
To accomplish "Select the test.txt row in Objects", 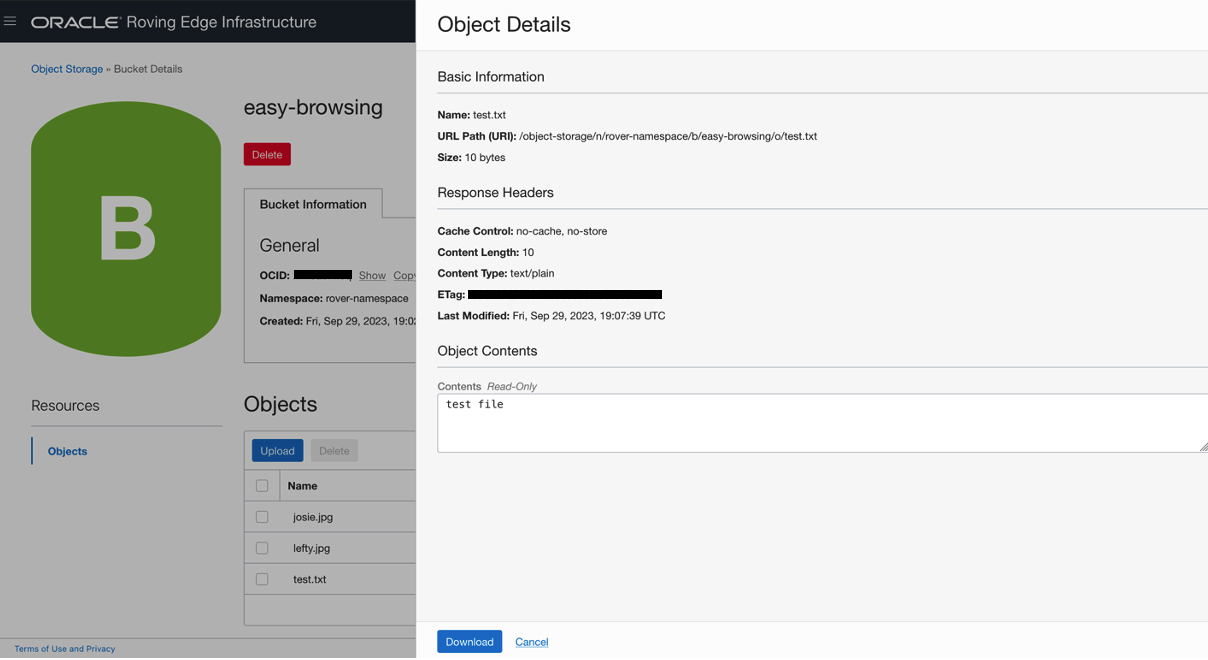I will pos(308,578).
